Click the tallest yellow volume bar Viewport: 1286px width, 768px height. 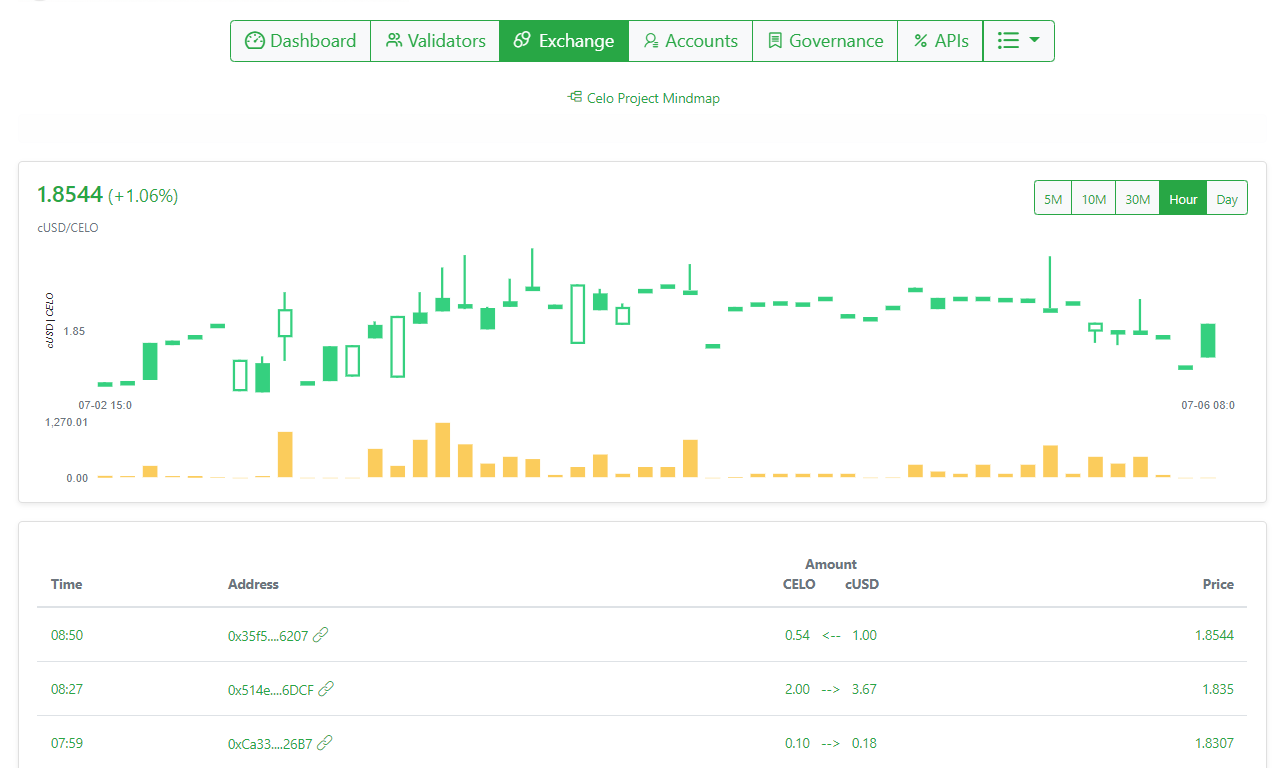point(443,451)
